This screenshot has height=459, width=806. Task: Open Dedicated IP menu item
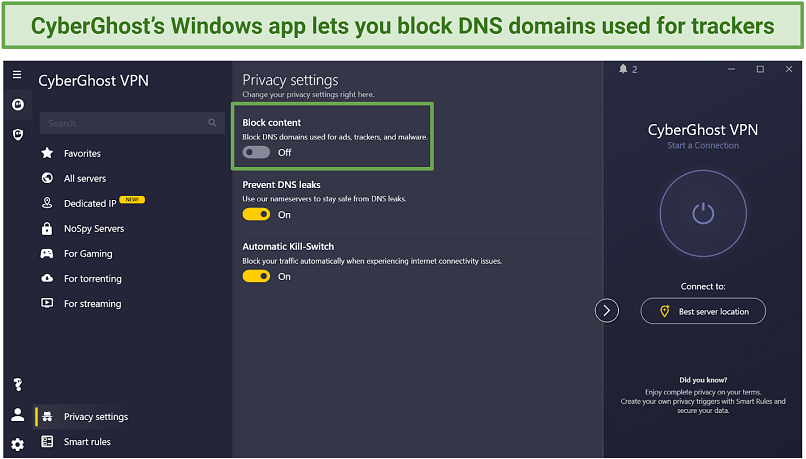pyautogui.click(x=90, y=204)
